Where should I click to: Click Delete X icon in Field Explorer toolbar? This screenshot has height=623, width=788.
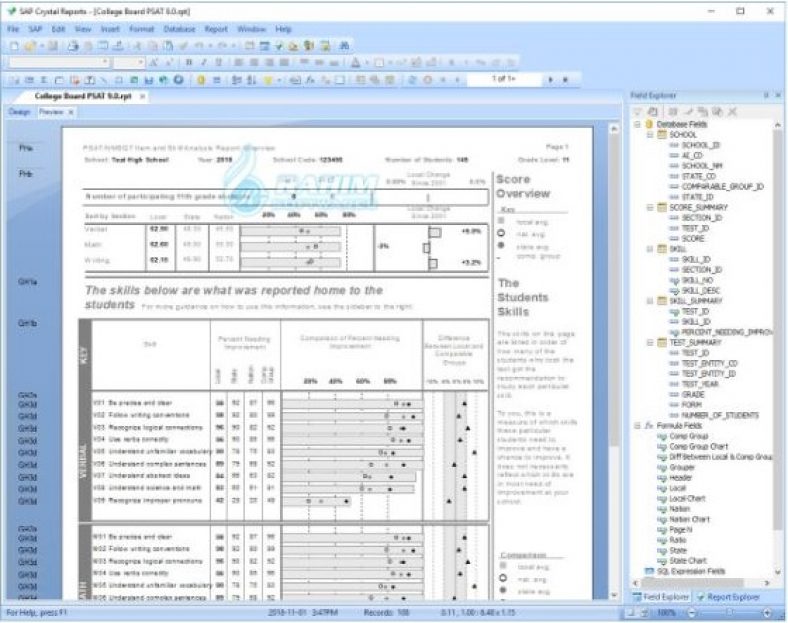732,112
